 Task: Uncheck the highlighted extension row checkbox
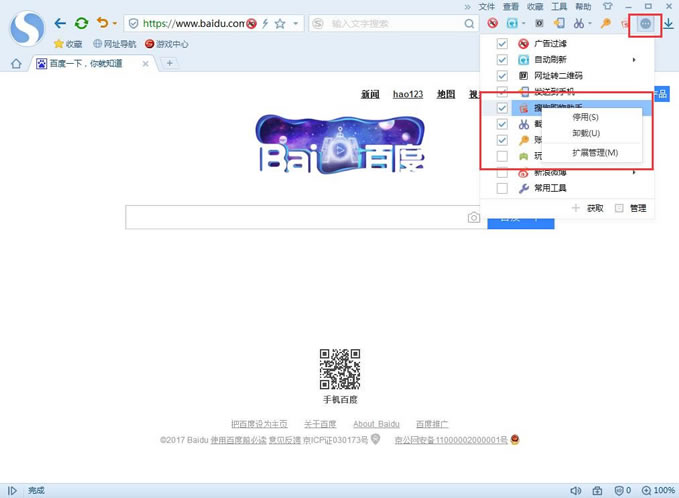coord(502,108)
